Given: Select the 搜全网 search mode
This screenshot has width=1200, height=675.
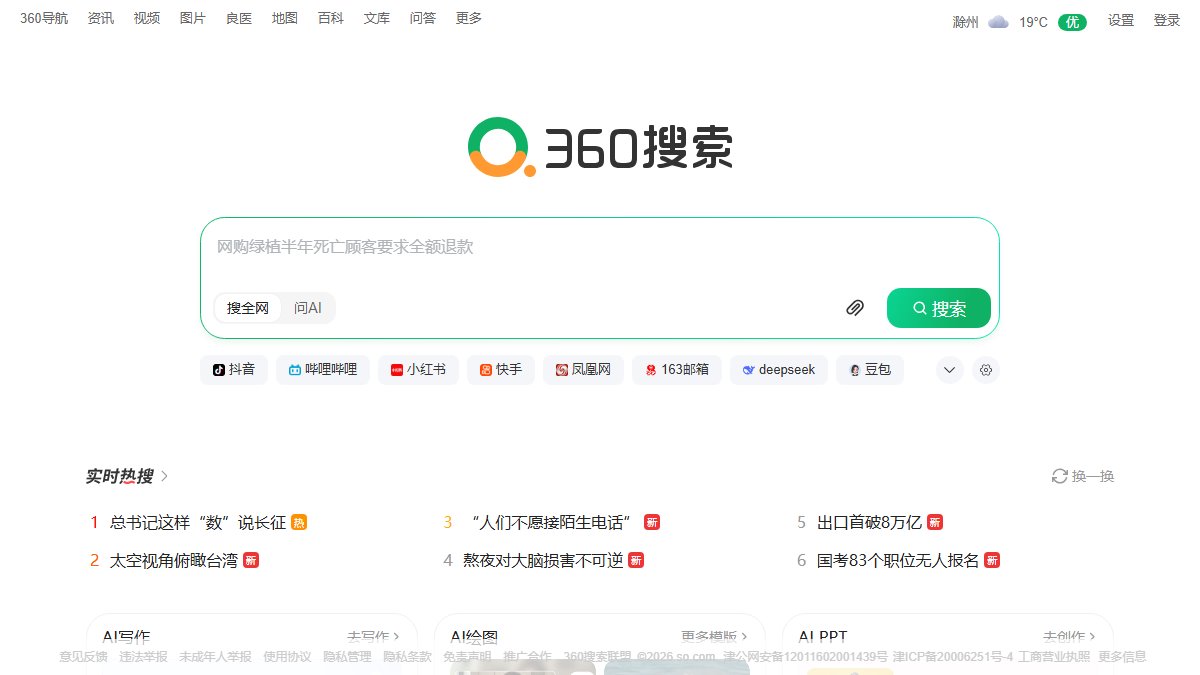Looking at the screenshot, I should (x=248, y=308).
